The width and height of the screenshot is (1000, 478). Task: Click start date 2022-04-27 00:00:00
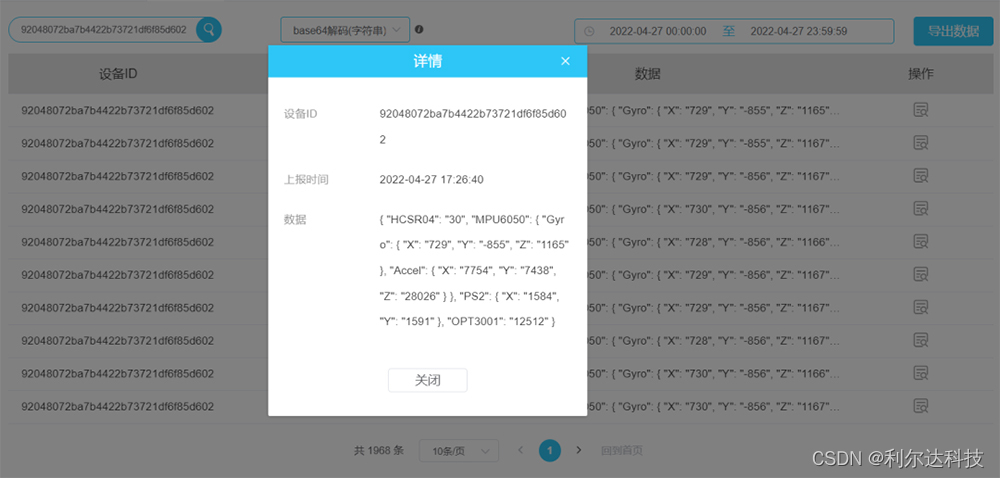click(658, 31)
